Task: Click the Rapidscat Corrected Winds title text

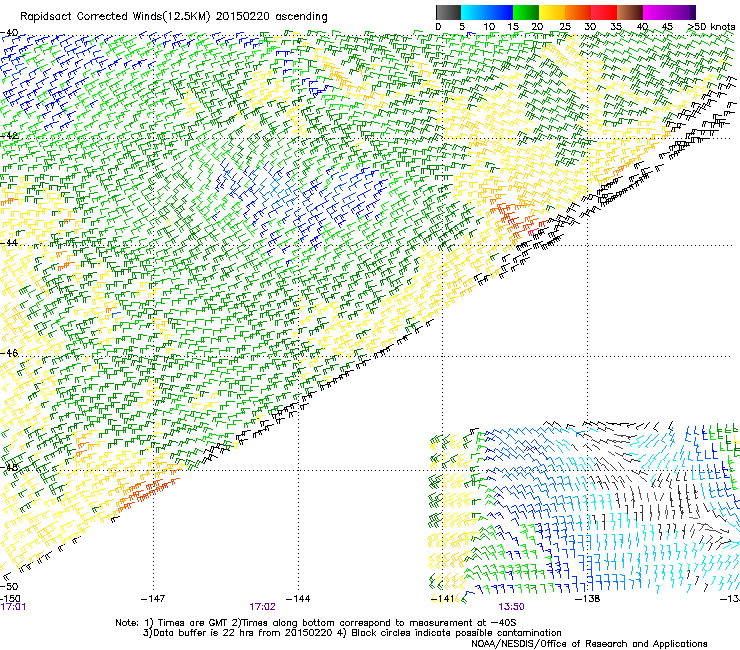Action: tap(173, 17)
